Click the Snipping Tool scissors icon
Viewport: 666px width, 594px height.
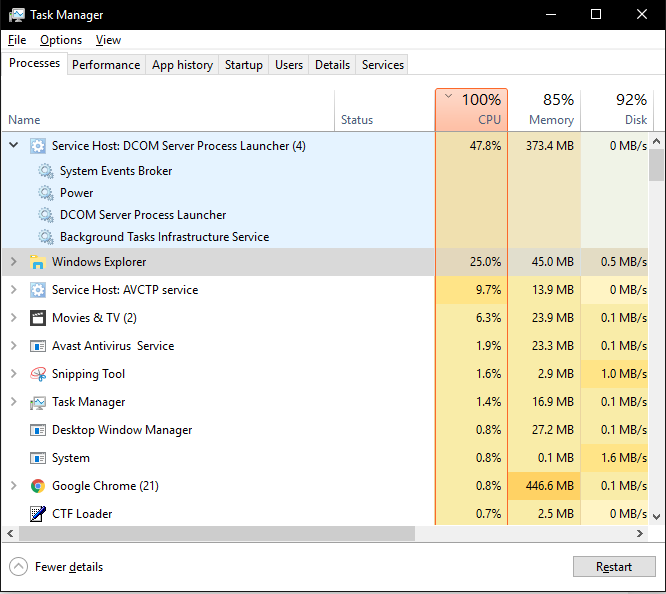pyautogui.click(x=38, y=374)
